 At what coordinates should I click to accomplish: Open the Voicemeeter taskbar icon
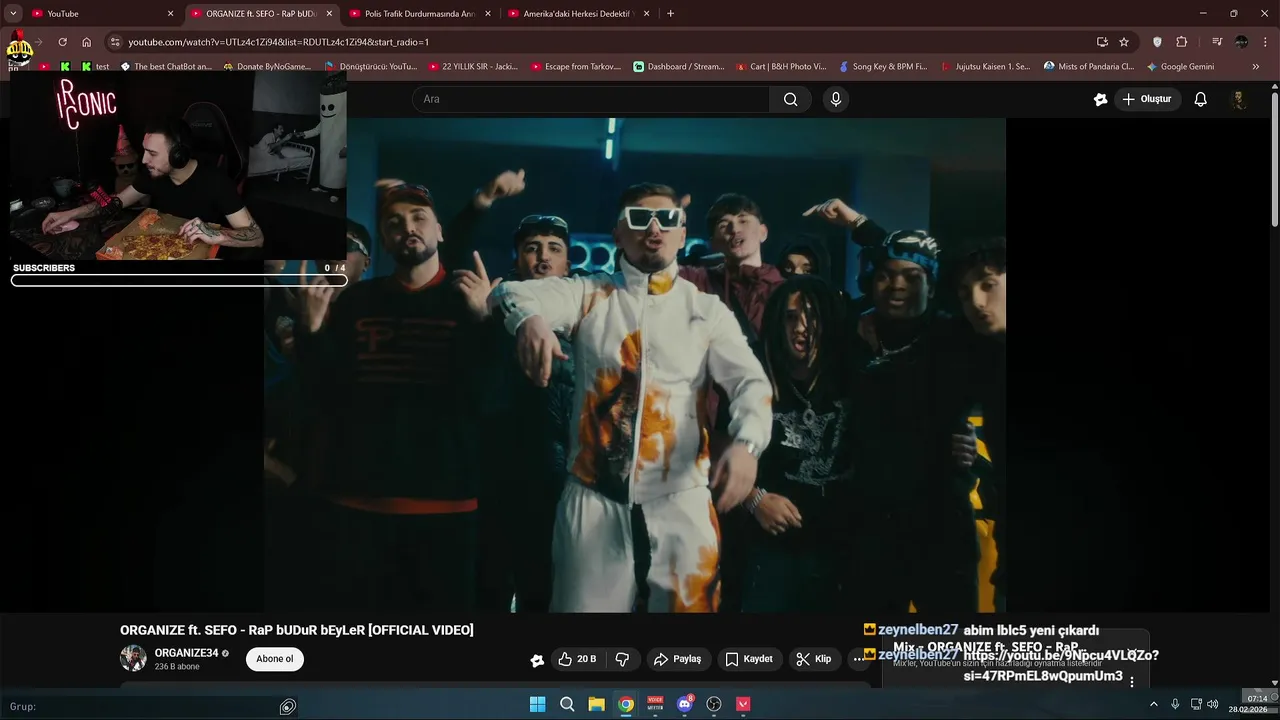655,704
